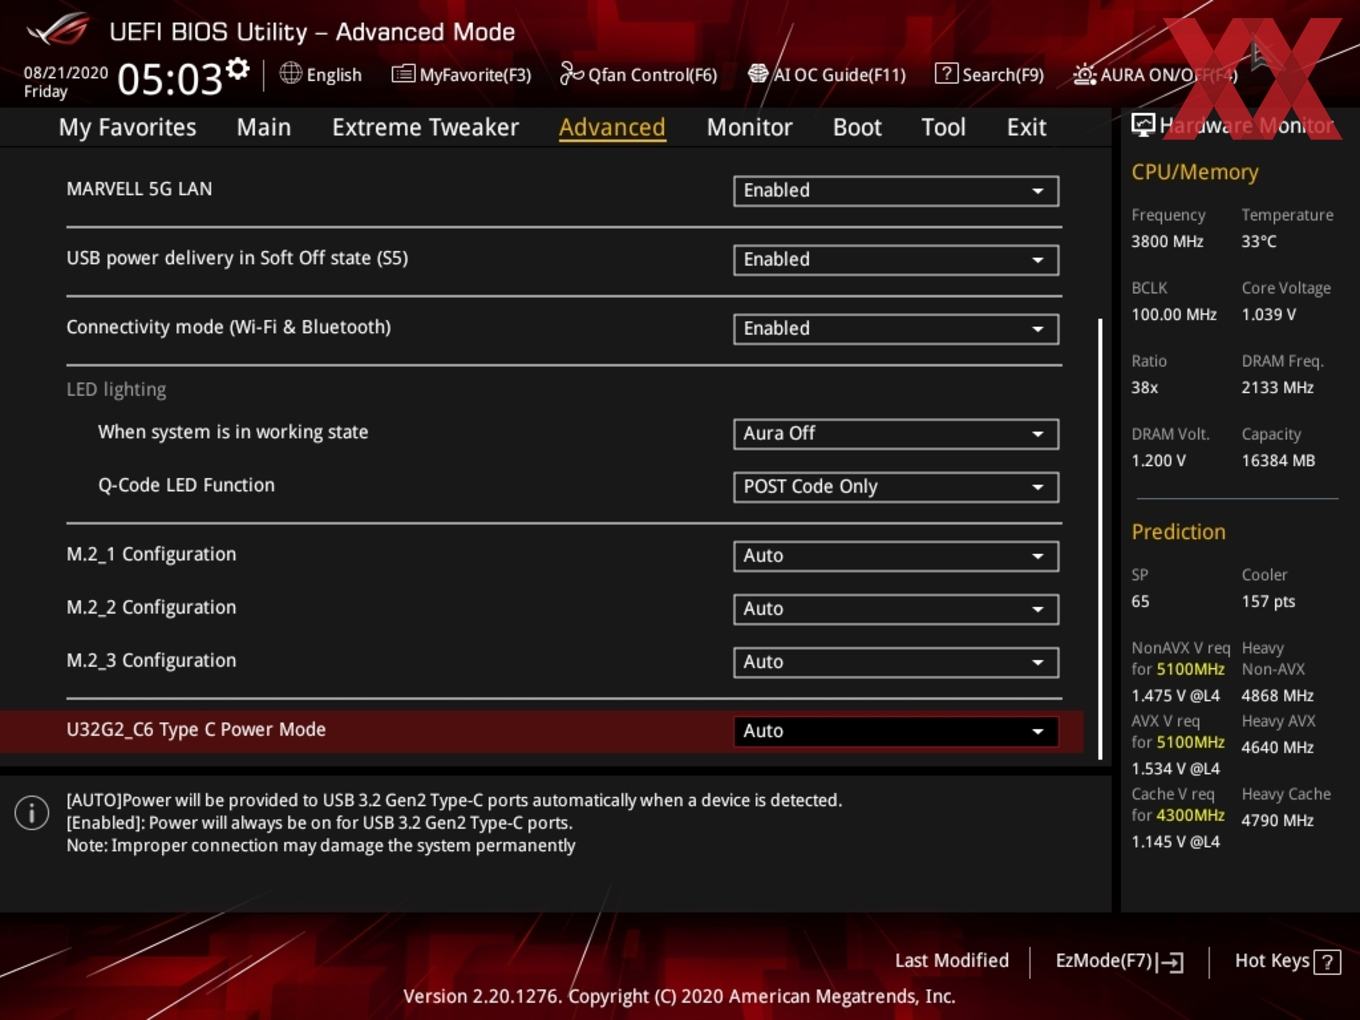Expand M.2_2 Configuration dropdown
Viewport: 1360px width, 1020px height.
[896, 609]
